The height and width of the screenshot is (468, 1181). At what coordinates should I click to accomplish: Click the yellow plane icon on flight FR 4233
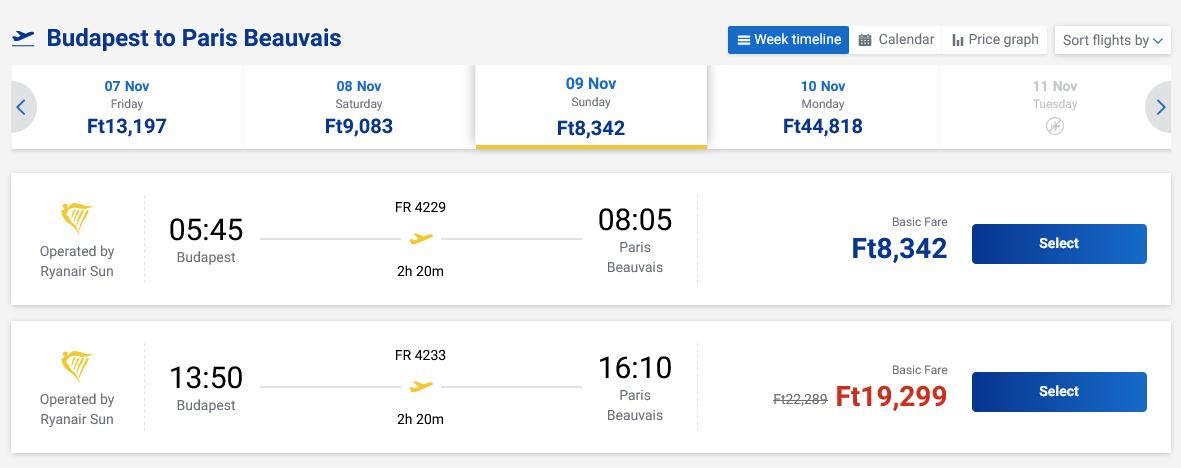[421, 386]
